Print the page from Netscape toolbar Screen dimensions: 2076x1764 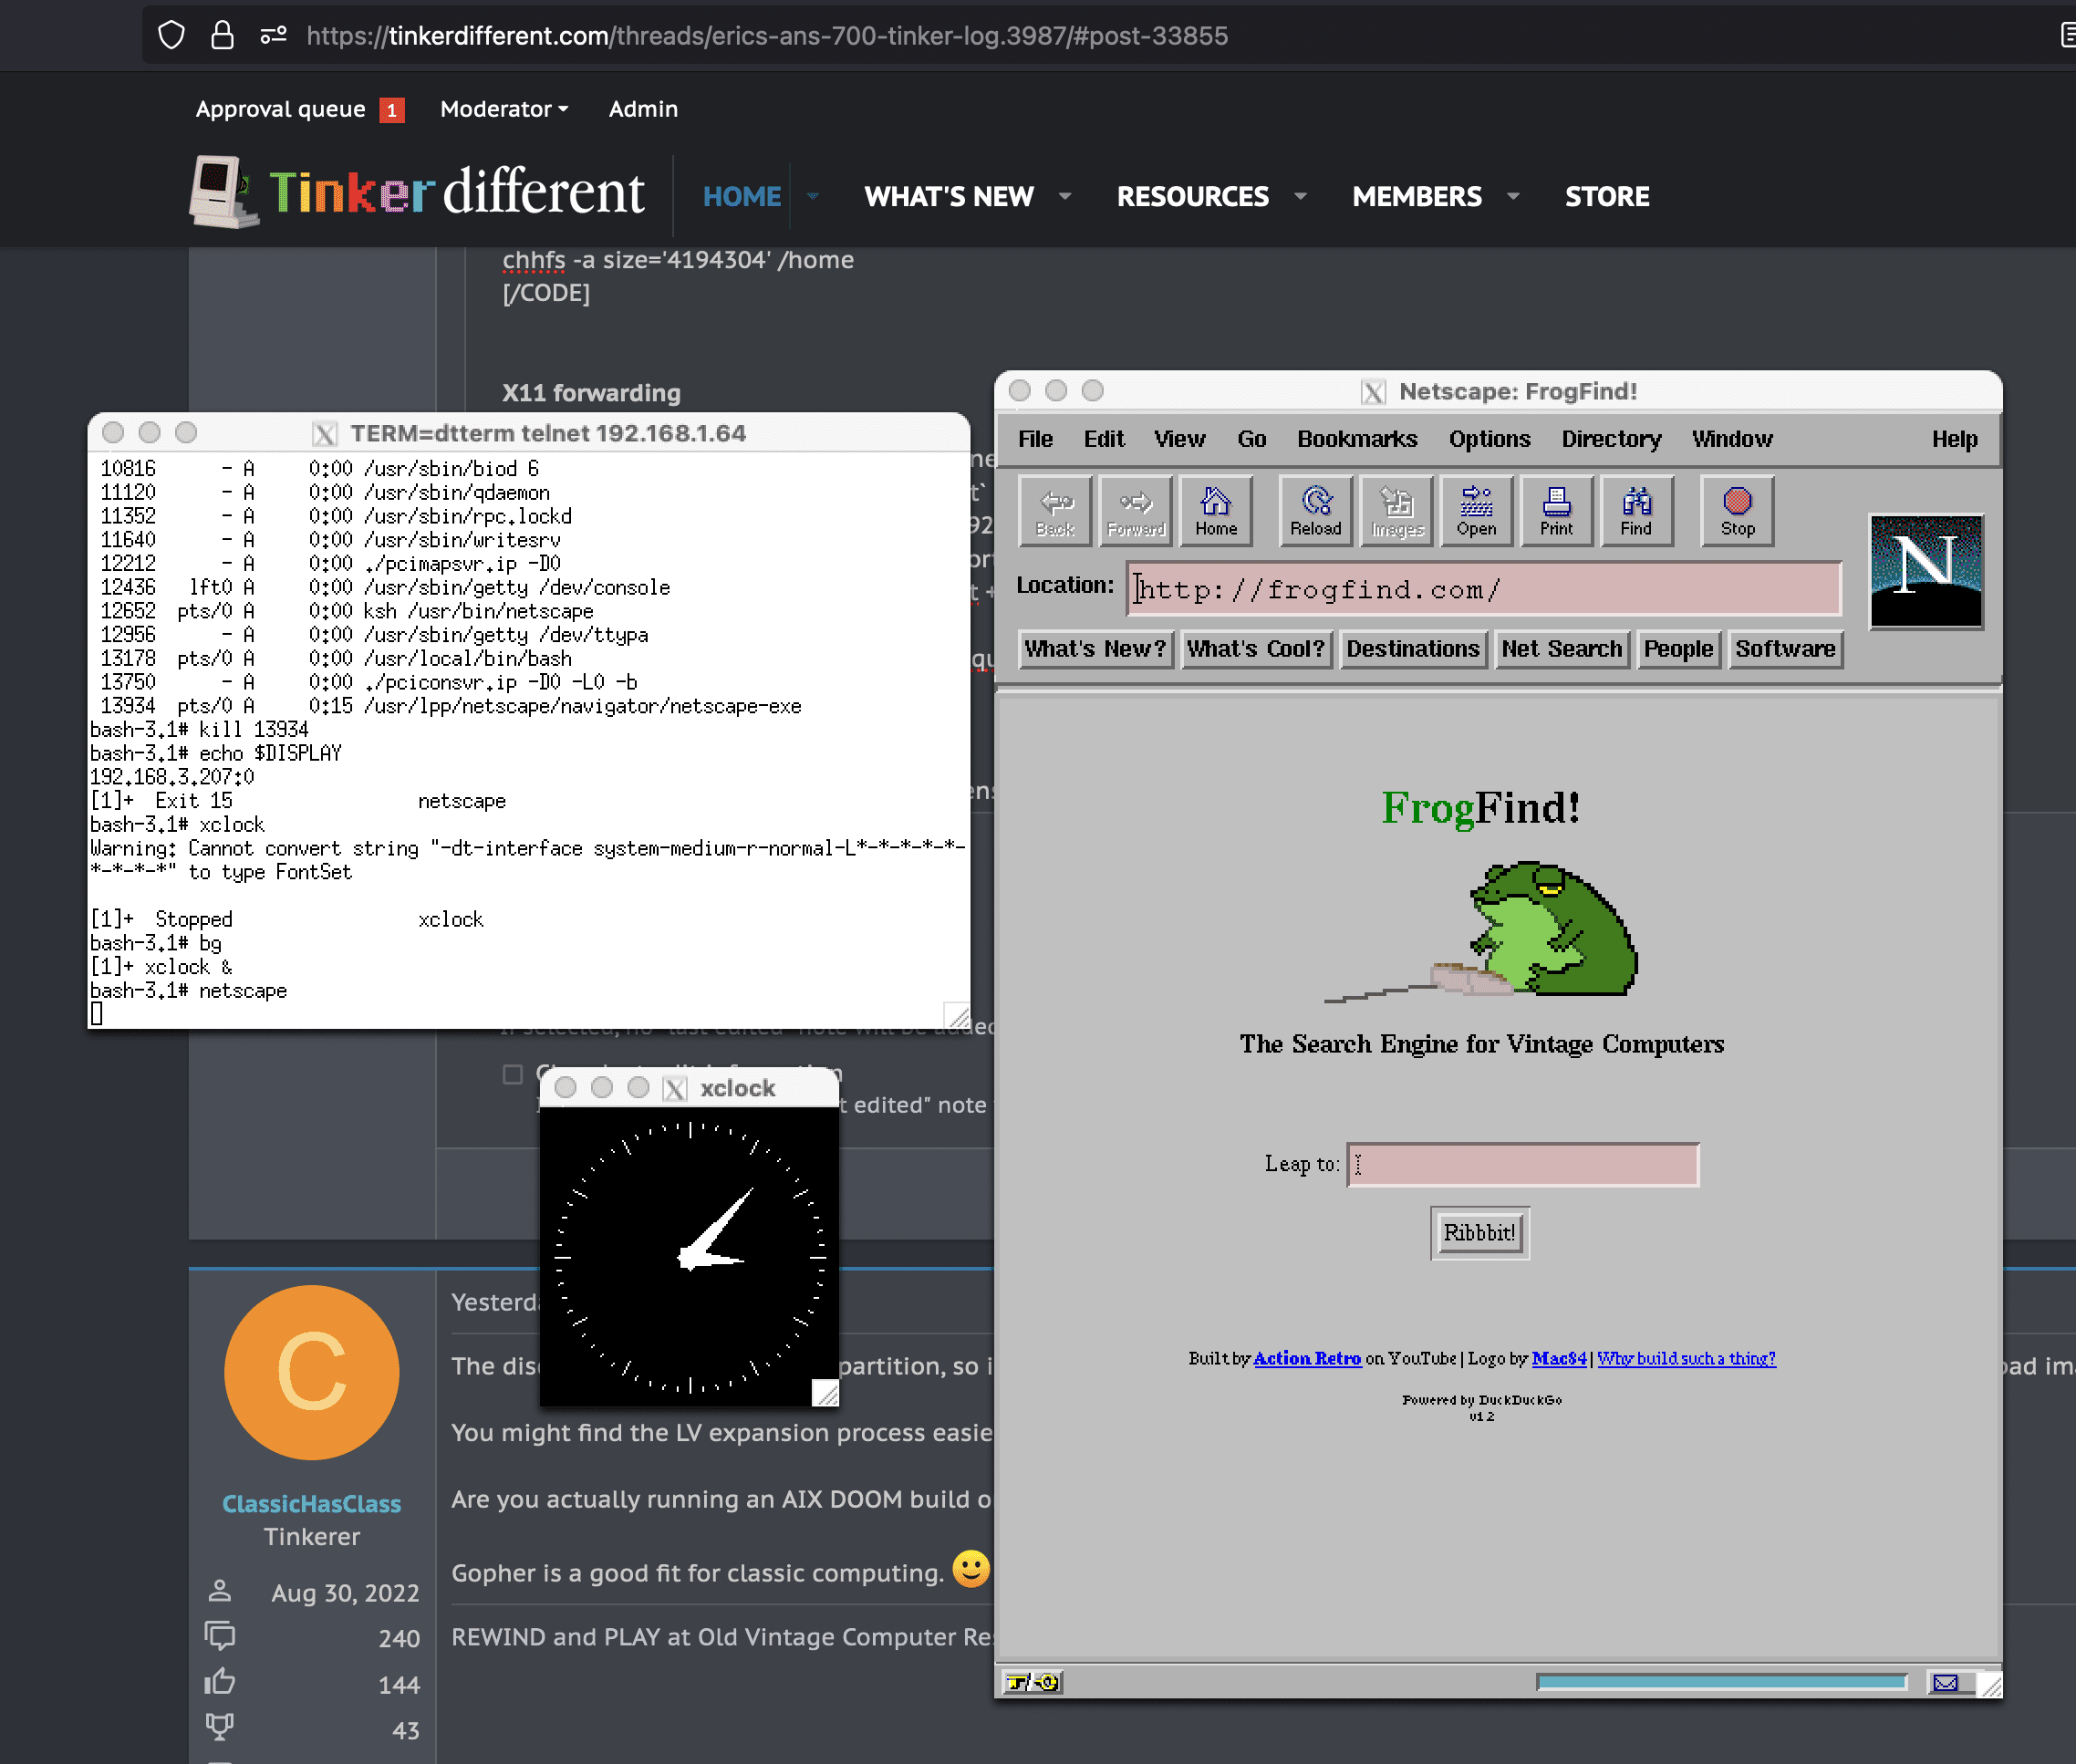pyautogui.click(x=1556, y=511)
